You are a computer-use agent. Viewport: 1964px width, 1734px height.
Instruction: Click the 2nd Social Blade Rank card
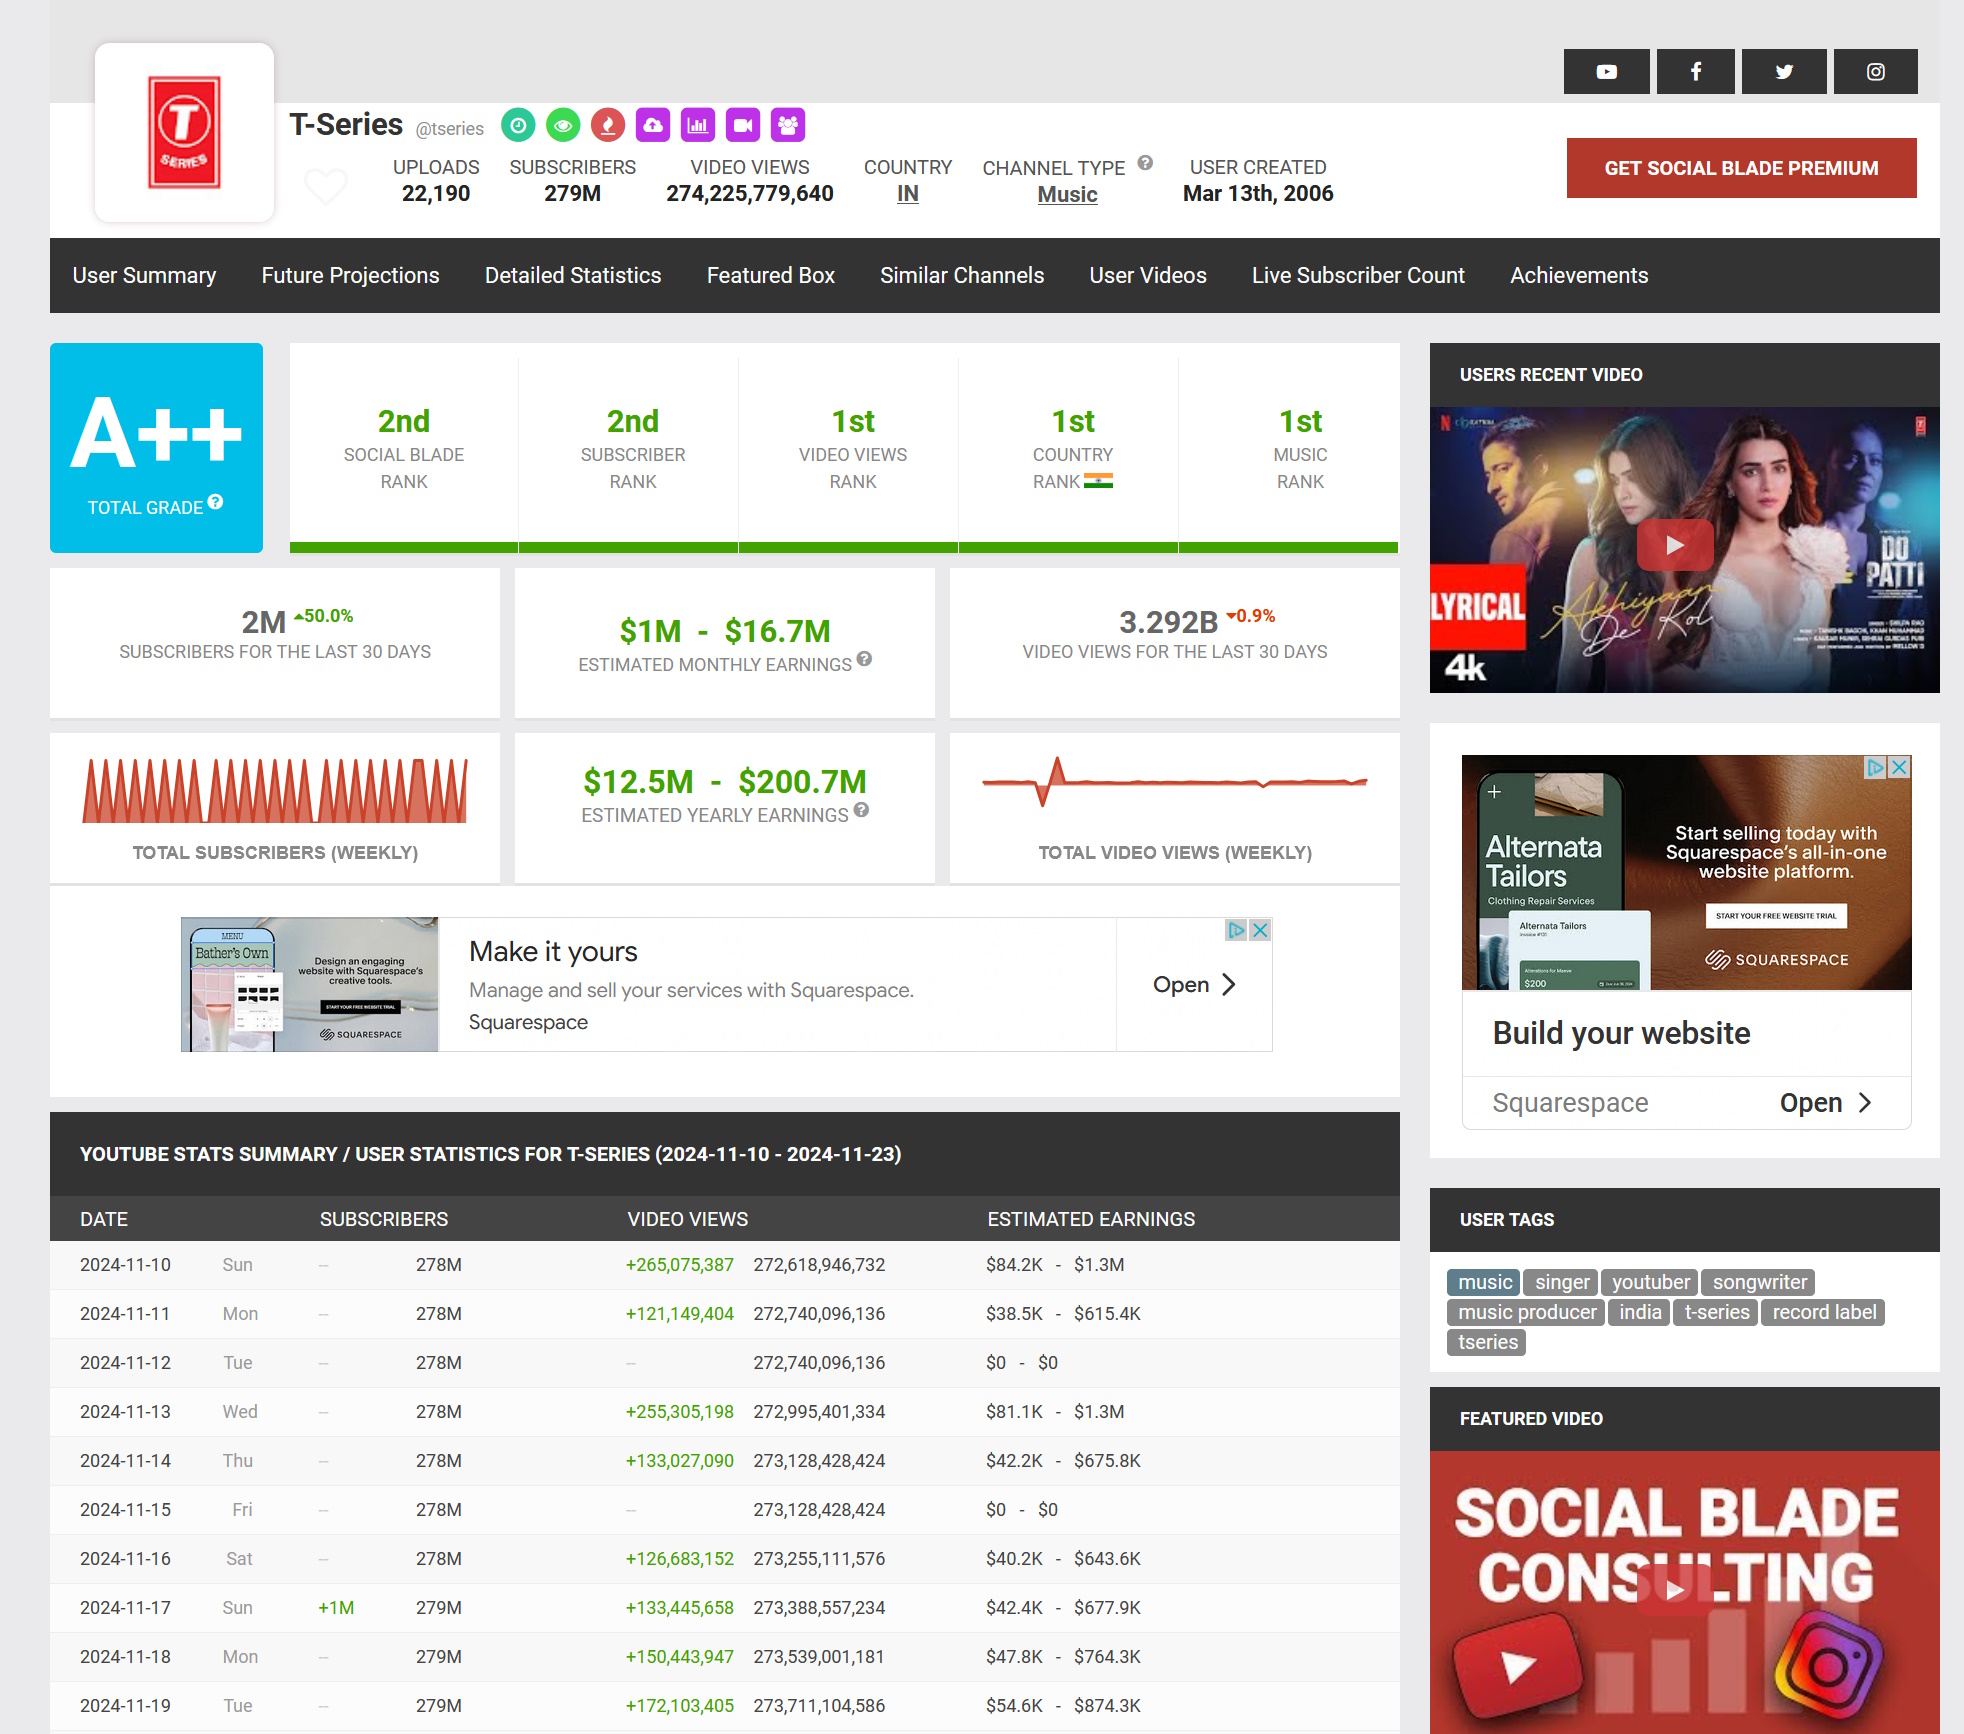404,448
